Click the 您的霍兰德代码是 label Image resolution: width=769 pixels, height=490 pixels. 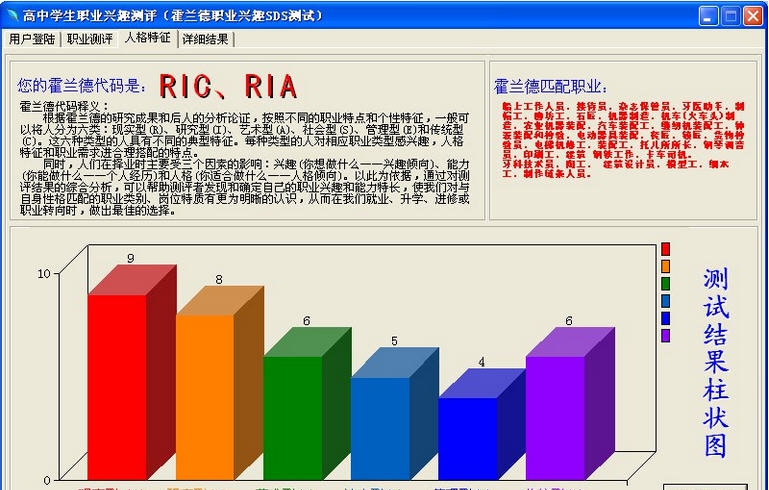click(x=82, y=85)
